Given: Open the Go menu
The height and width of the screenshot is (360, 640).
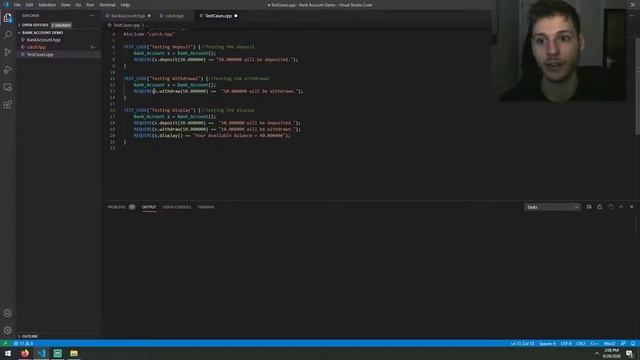Looking at the screenshot, I should pyautogui.click(x=78, y=5).
